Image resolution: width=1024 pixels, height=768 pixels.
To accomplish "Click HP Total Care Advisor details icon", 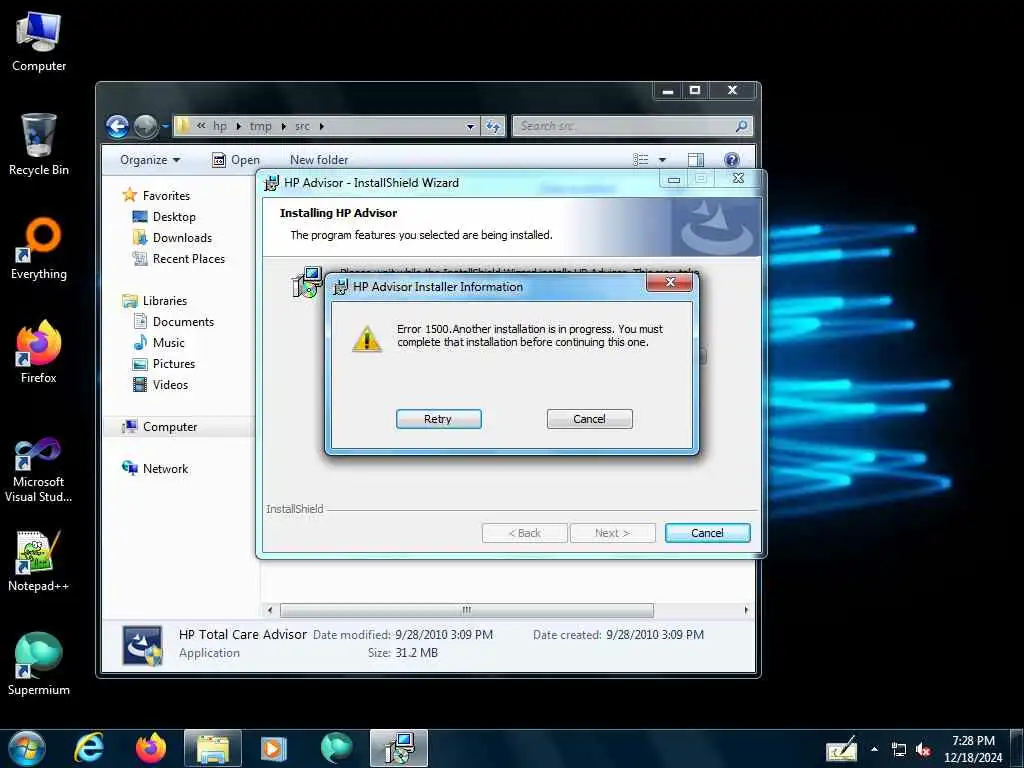I will coord(142,645).
